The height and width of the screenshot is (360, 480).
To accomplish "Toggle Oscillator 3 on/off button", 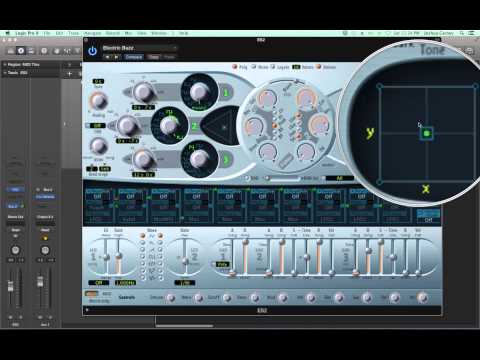I will [x=226, y=159].
